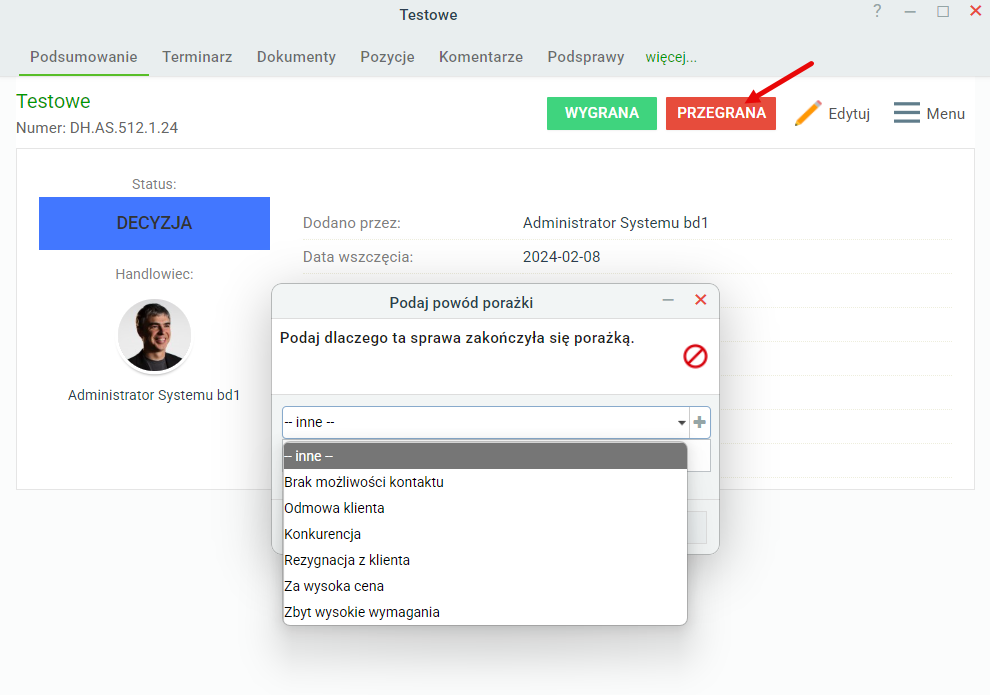Click the dialog title "Podaj powód porażki"
This screenshot has width=990, height=695.
pos(461,303)
